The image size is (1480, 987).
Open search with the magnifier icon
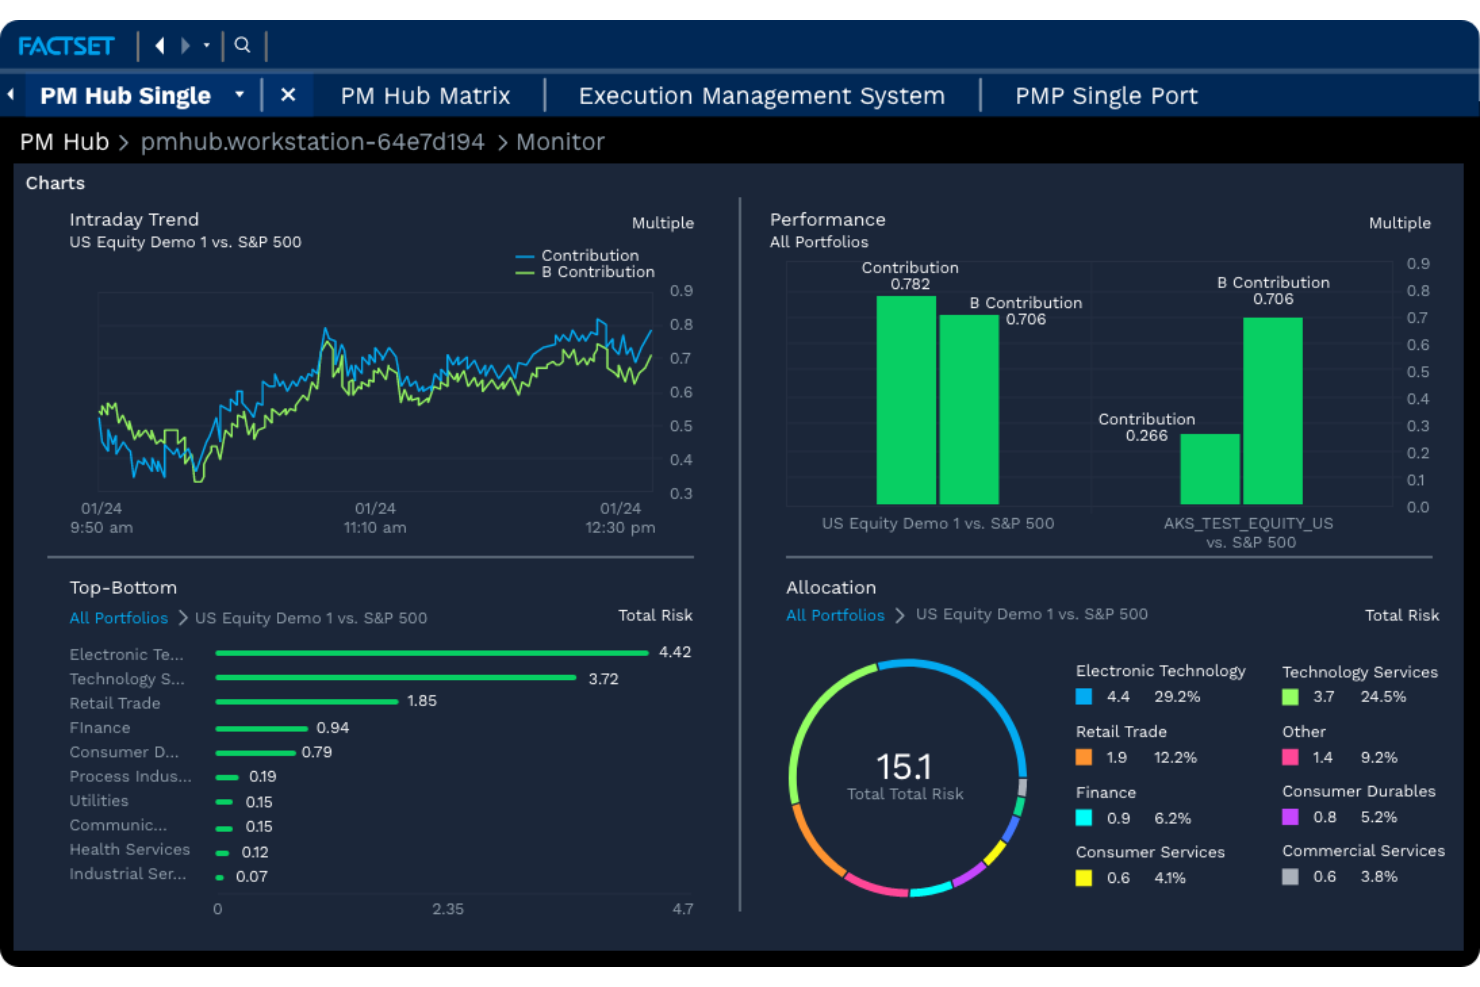click(x=242, y=45)
